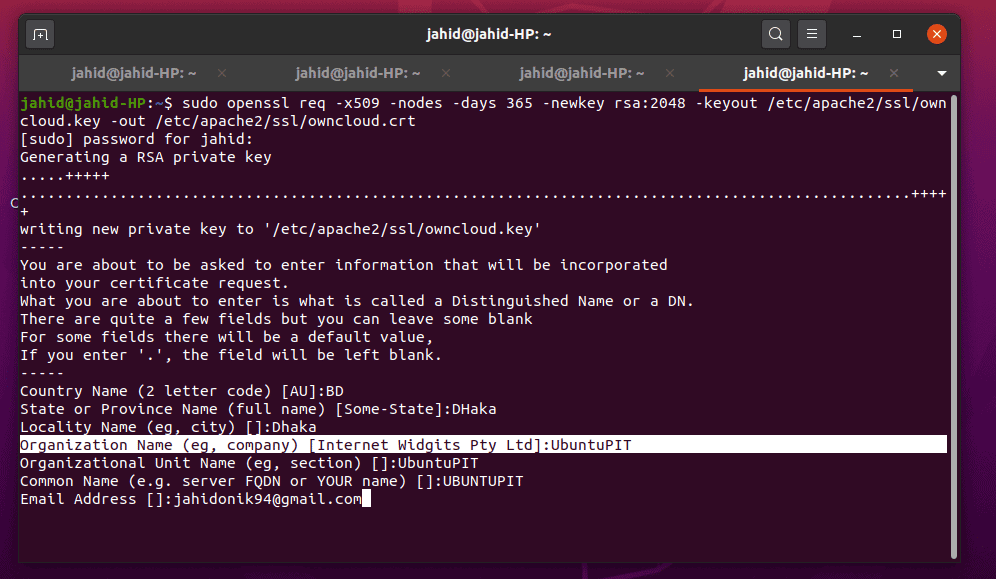Viewport: 996px width, 579px height.
Task: Minimize the terminal window
Action: [857, 34]
